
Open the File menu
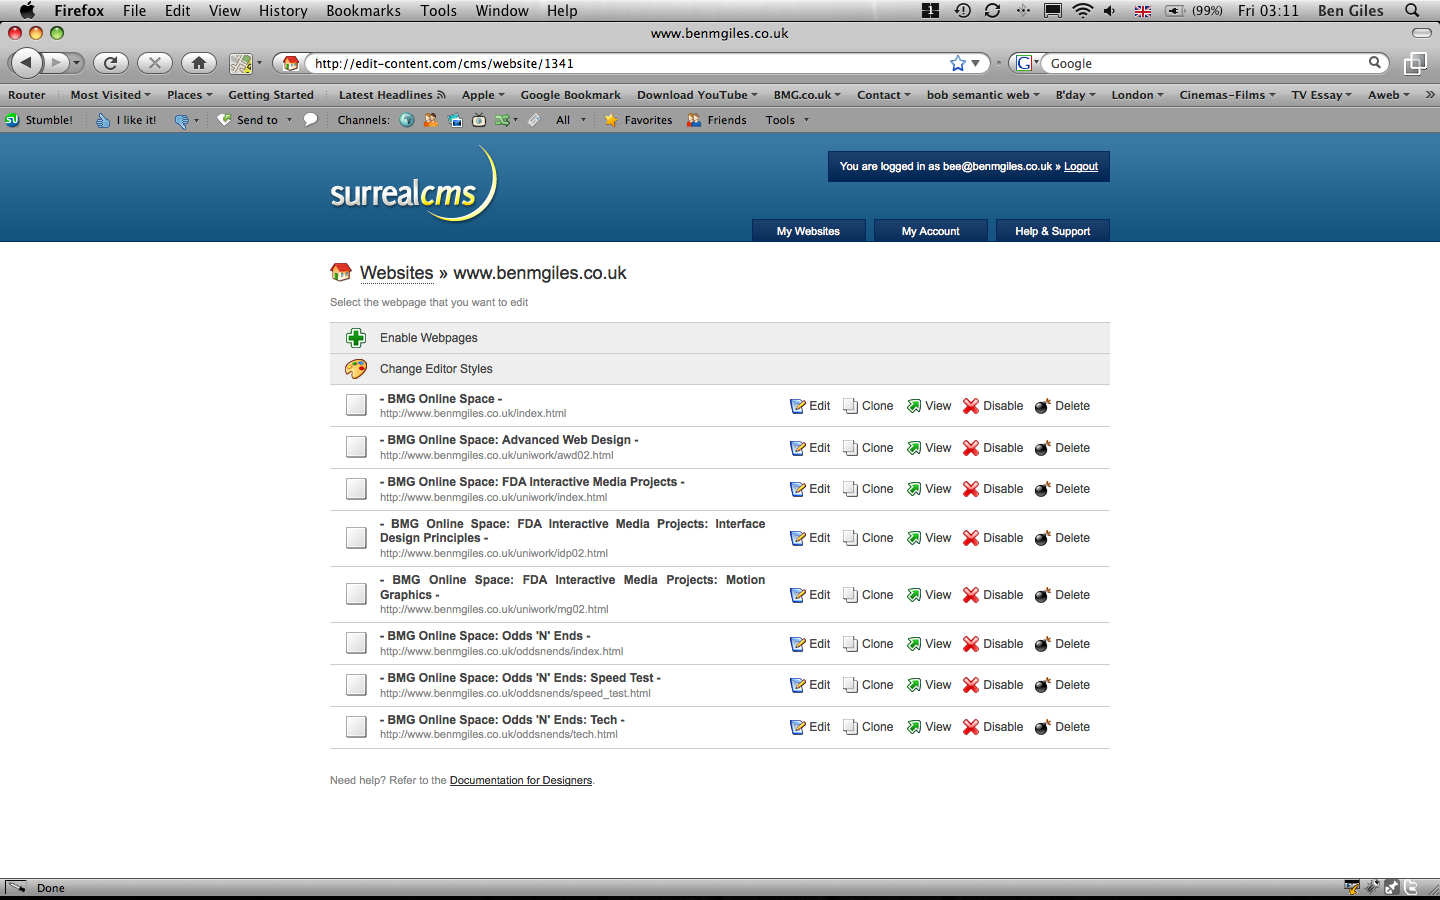[x=134, y=10]
